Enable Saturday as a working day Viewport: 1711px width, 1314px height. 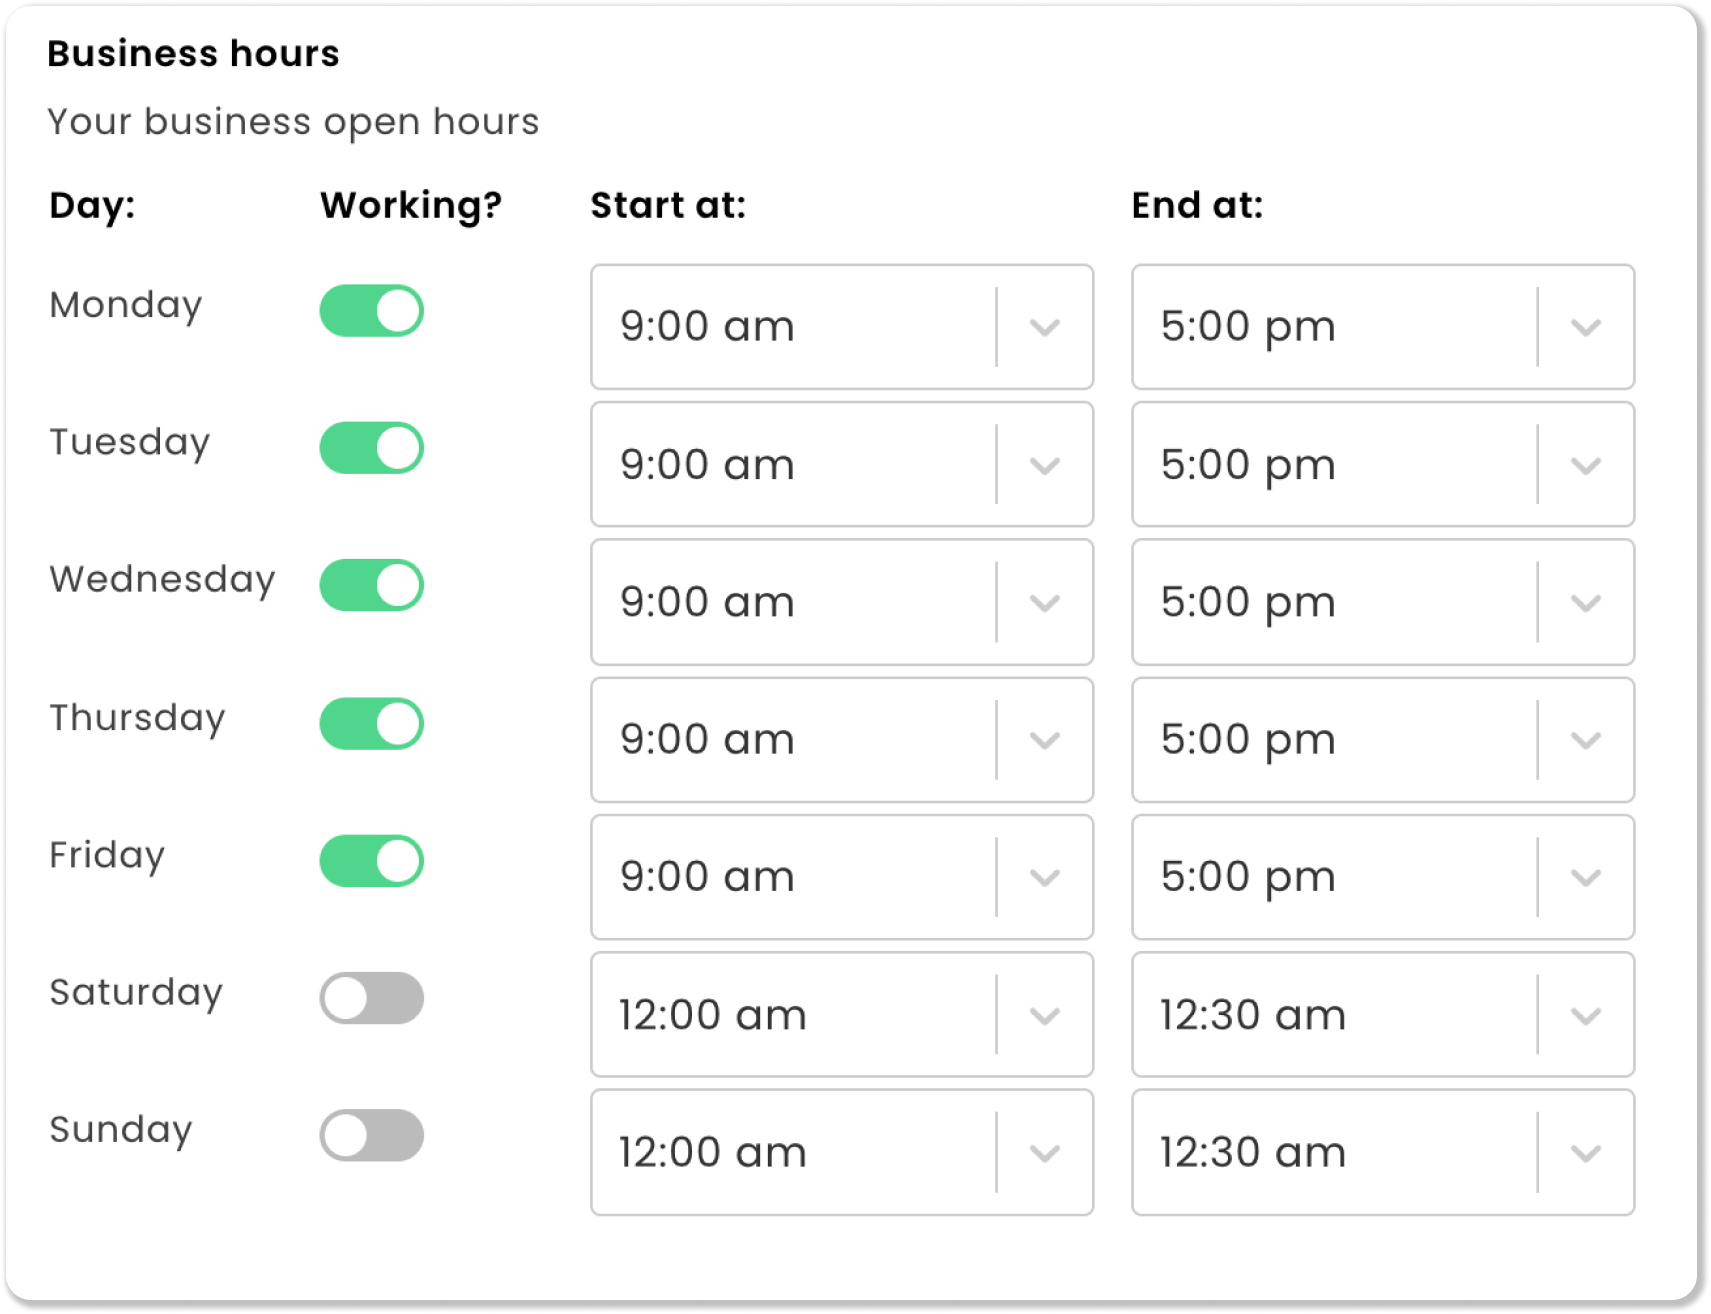pos(371,998)
